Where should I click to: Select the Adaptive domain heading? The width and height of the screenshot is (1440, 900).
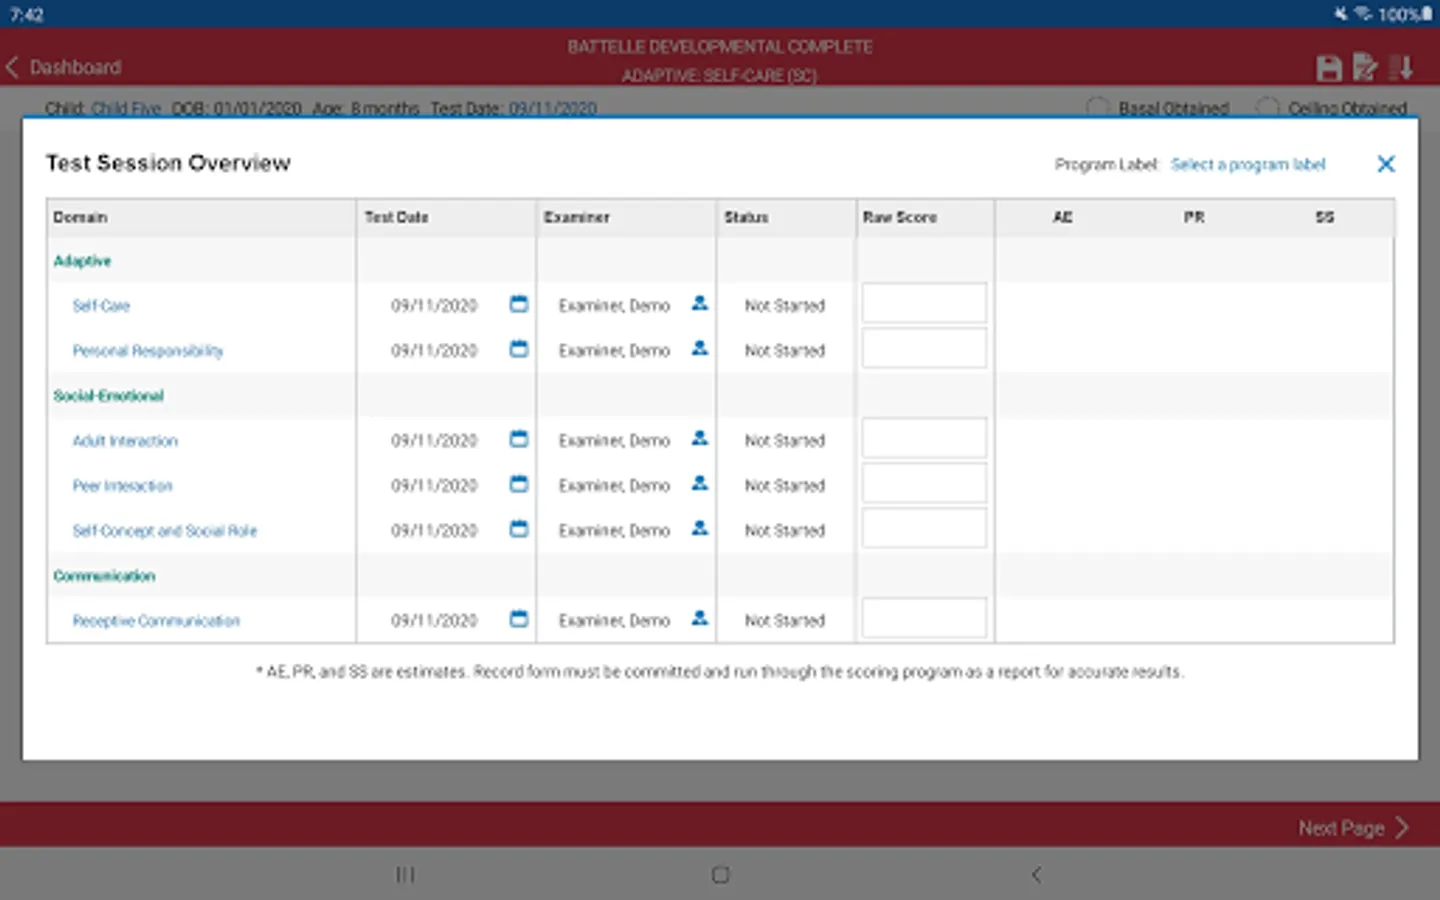[82, 261]
